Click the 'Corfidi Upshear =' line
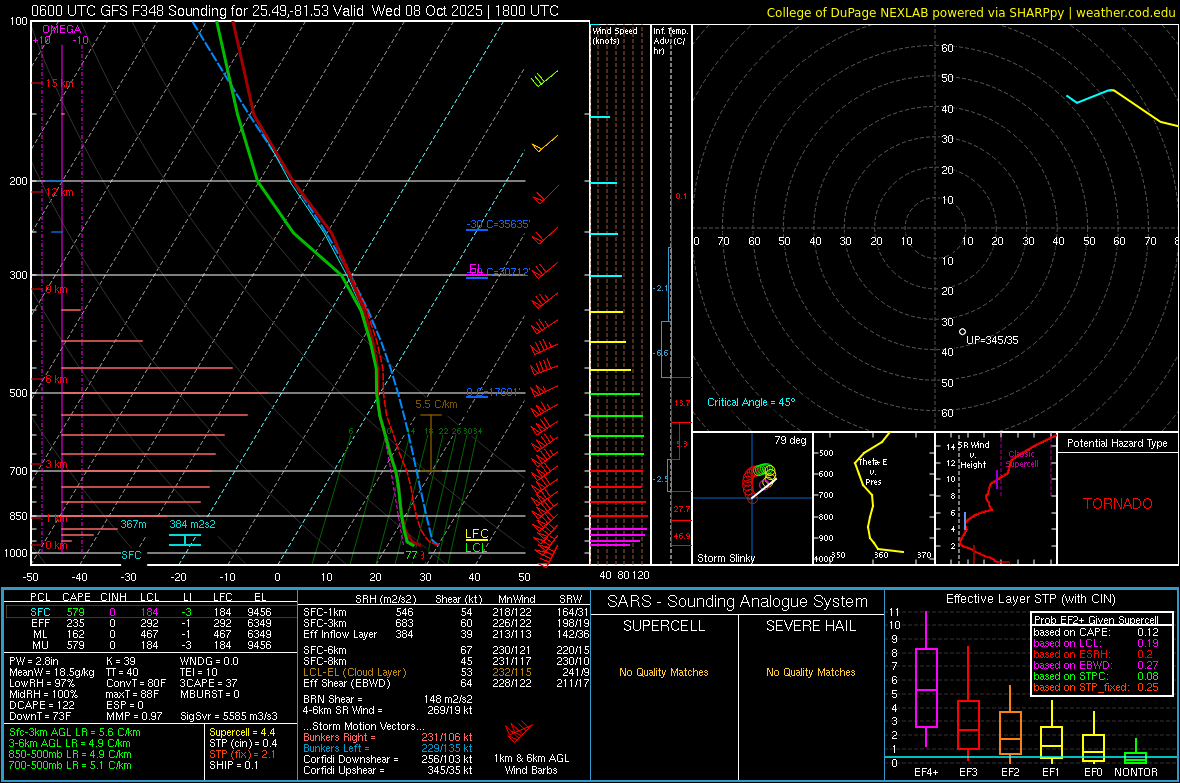The image size is (1180, 783). 387,770
